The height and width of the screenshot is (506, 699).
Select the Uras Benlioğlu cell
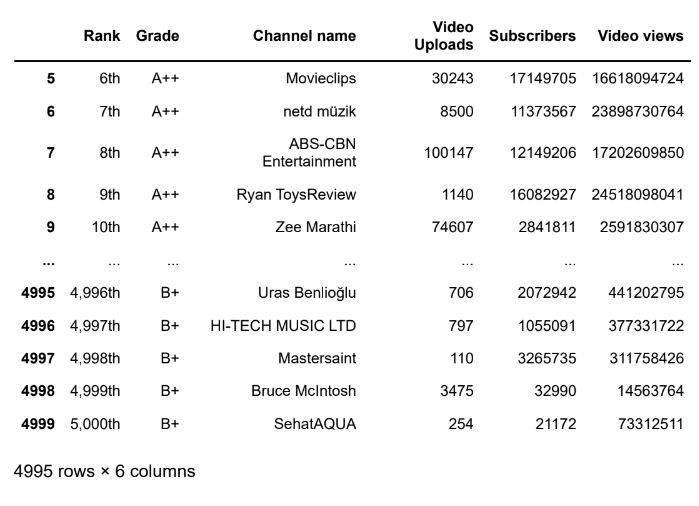[307, 293]
